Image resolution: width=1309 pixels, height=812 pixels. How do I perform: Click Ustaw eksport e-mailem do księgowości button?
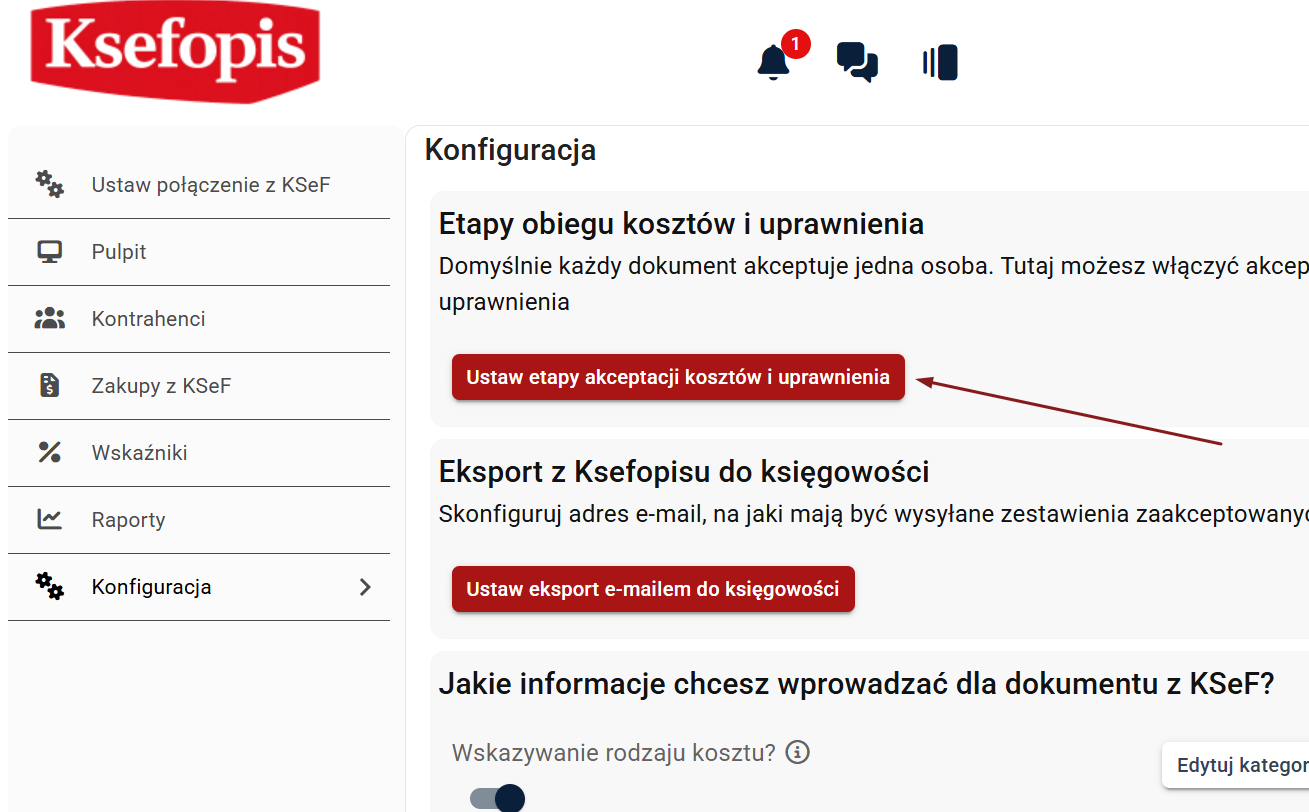653,589
